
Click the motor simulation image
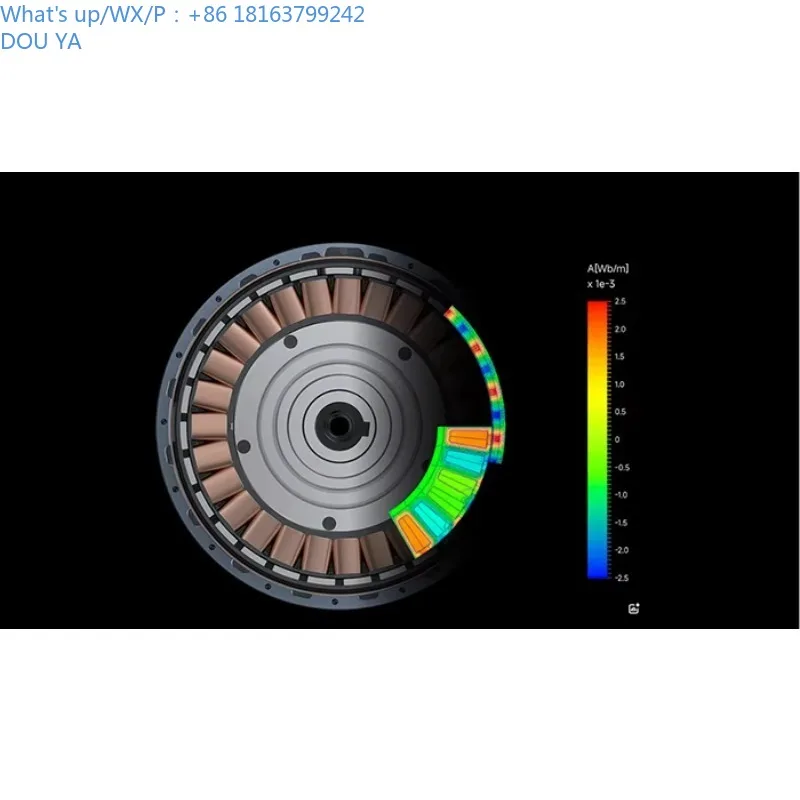399,400
